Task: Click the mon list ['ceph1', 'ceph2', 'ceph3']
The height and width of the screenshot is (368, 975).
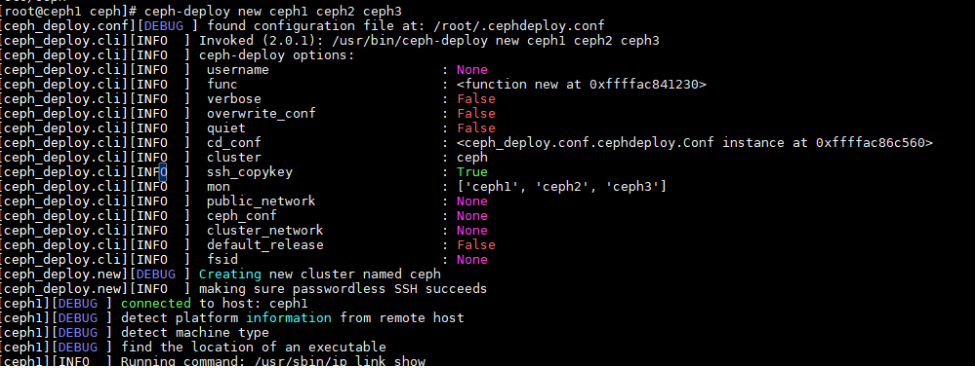Action: tap(561, 186)
